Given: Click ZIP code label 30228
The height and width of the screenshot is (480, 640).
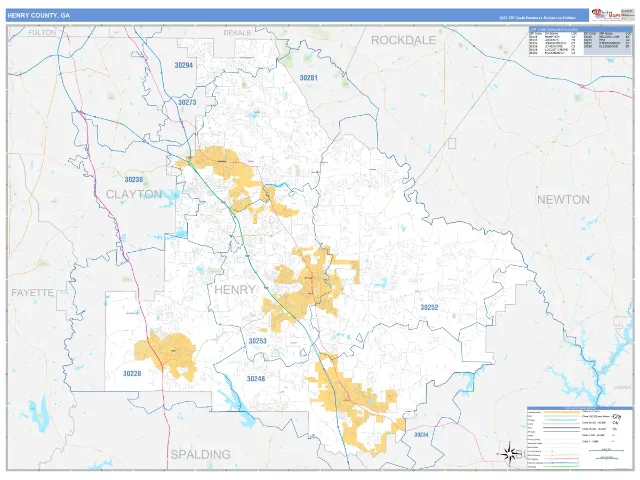Looking at the screenshot, I should click(132, 373).
